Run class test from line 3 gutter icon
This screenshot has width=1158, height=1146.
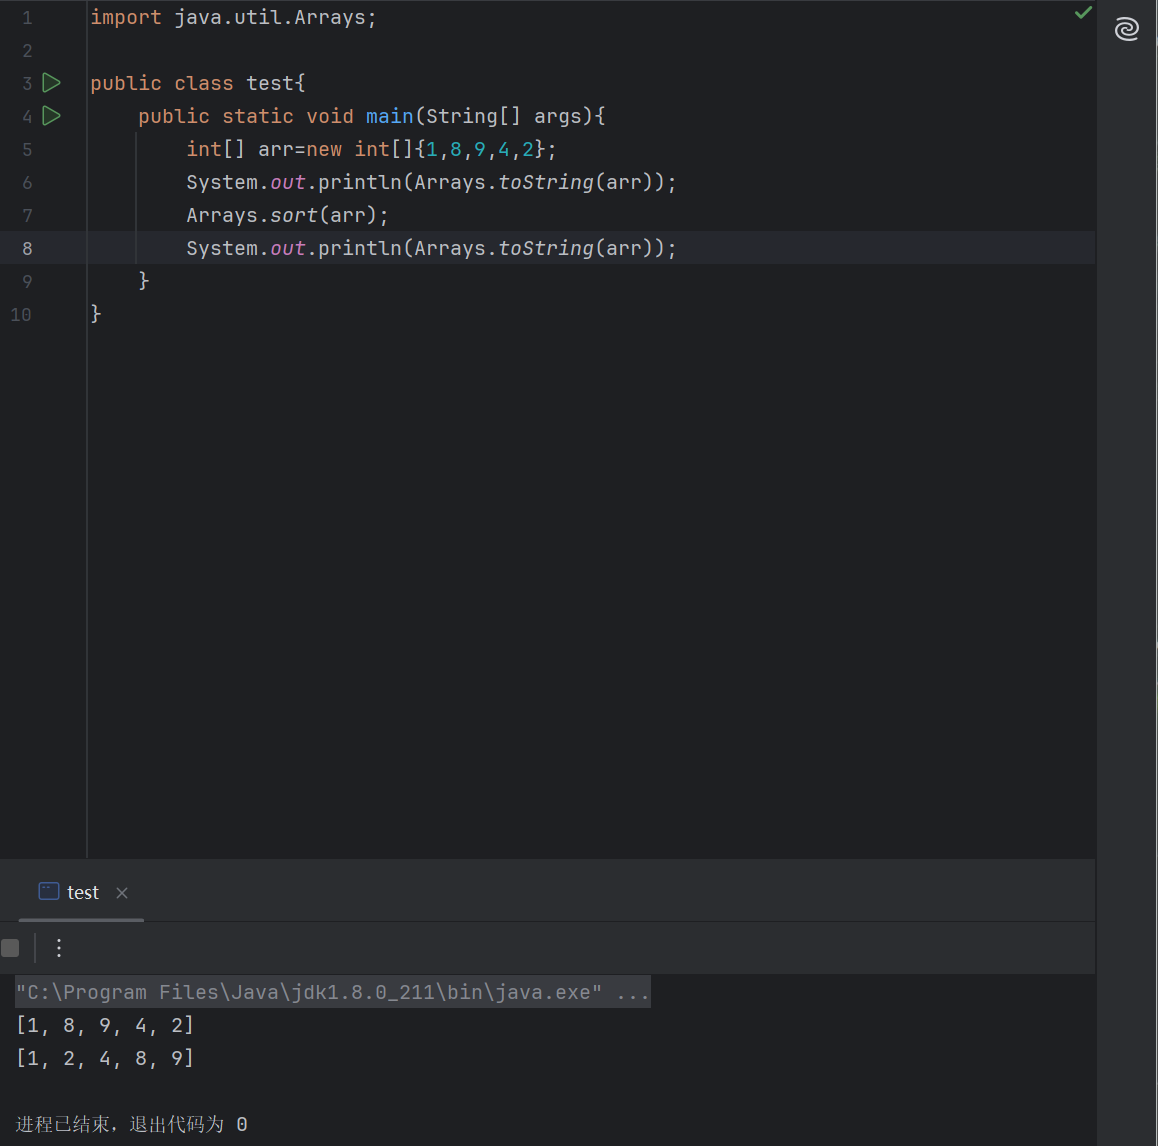coord(52,83)
